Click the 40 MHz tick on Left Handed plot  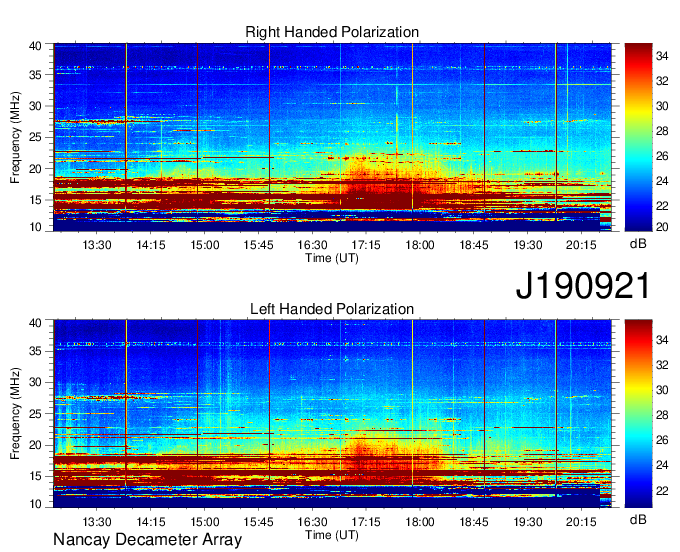(x=35, y=322)
